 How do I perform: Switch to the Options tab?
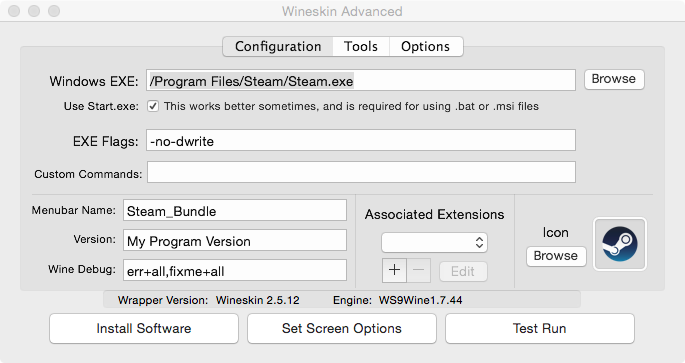coord(426,46)
